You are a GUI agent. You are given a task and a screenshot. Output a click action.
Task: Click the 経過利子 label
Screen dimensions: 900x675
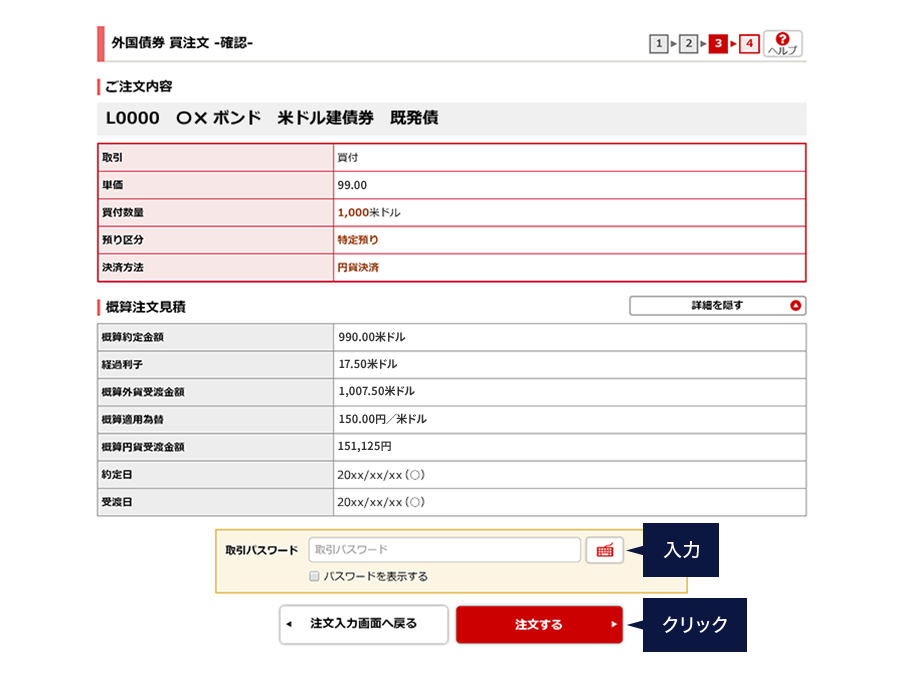click(x=122, y=364)
